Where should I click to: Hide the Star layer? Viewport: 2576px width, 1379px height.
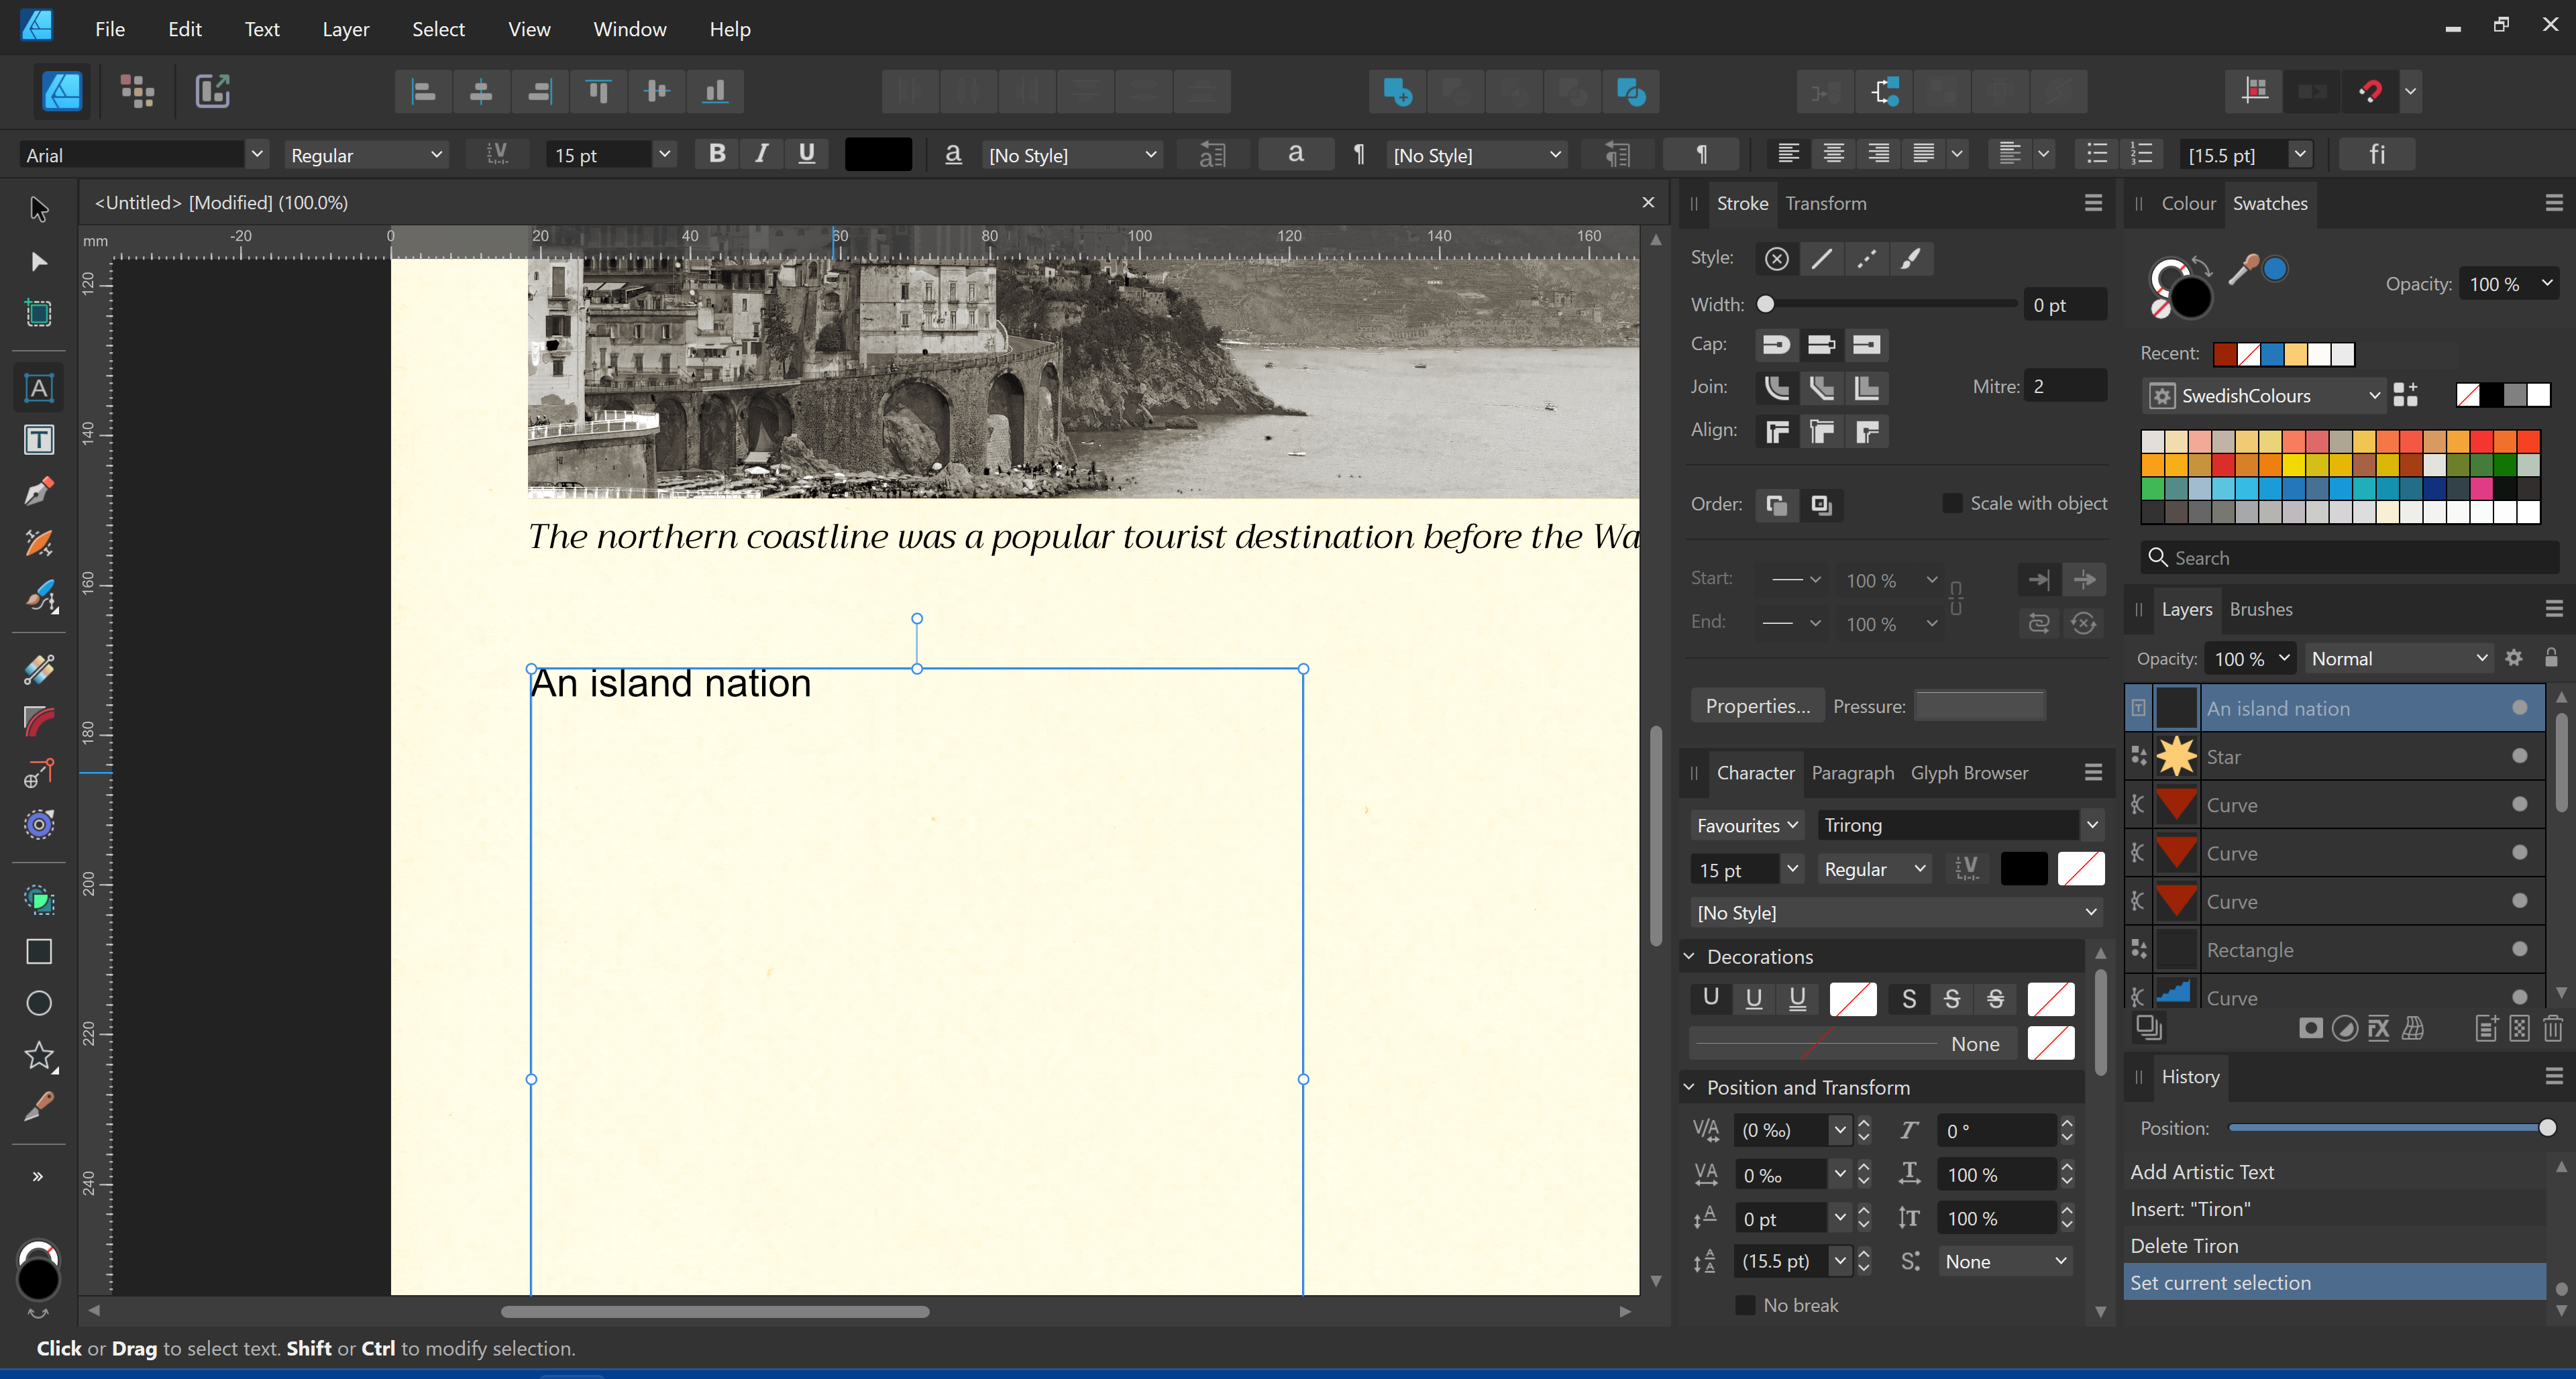[2519, 757]
